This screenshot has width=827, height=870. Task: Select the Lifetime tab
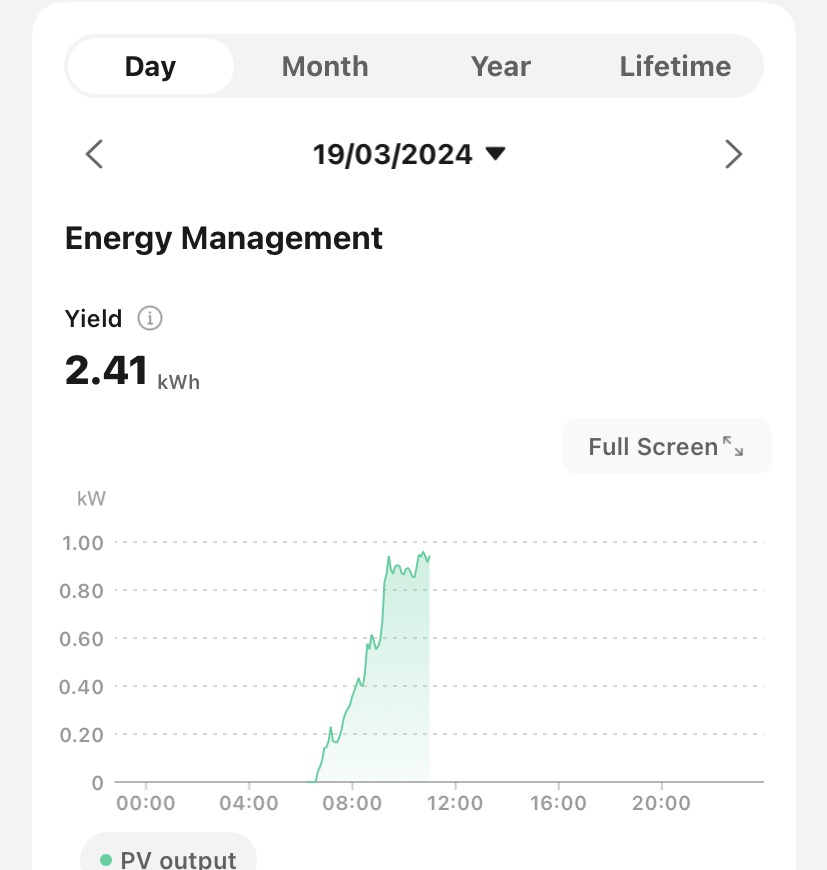click(x=675, y=67)
